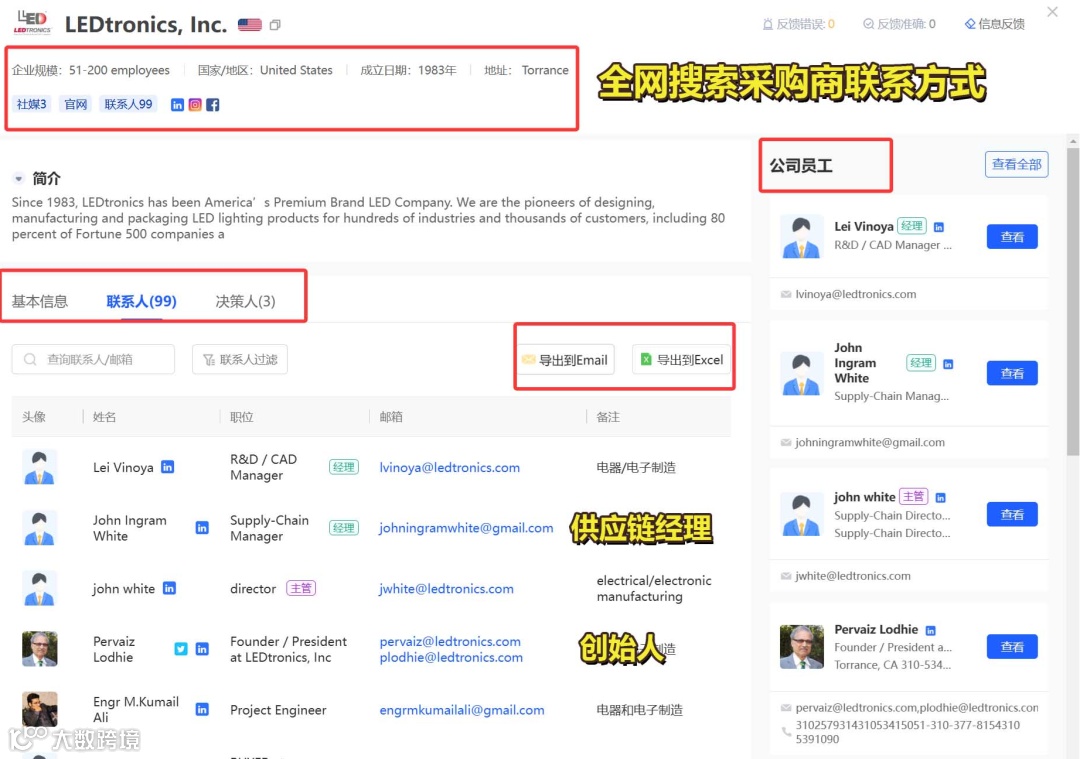Open the company Facebook icon
Viewport: 1080px width, 759px height.
[213, 105]
